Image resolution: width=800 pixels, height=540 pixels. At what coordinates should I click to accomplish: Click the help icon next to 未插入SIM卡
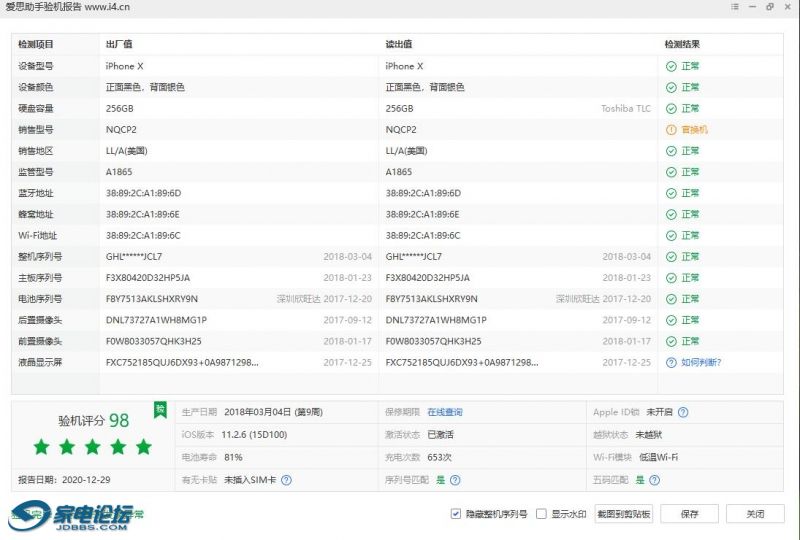[x=287, y=480]
